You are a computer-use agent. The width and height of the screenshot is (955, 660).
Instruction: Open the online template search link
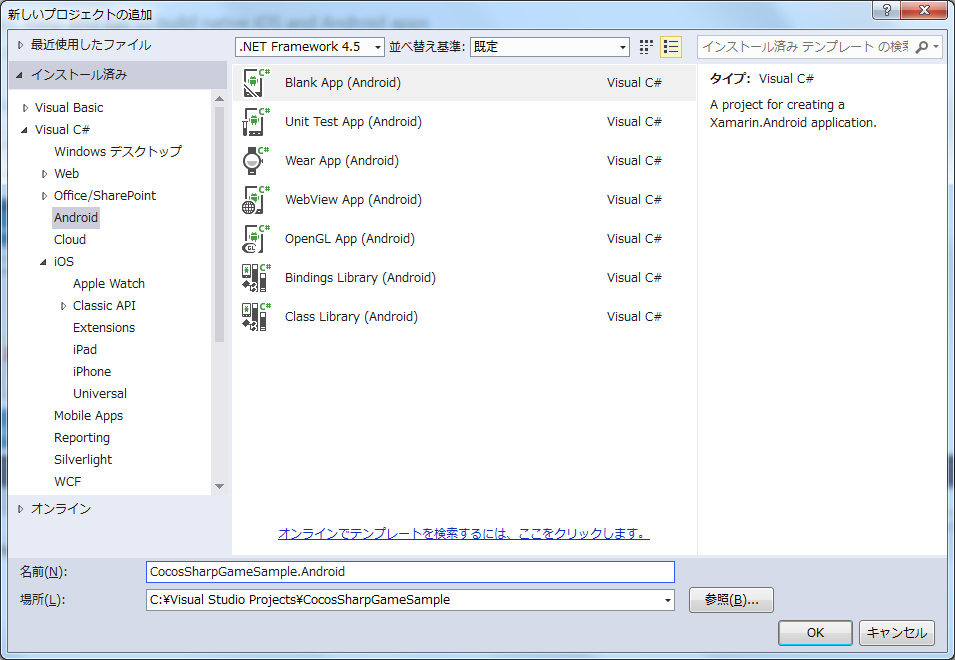point(463,534)
